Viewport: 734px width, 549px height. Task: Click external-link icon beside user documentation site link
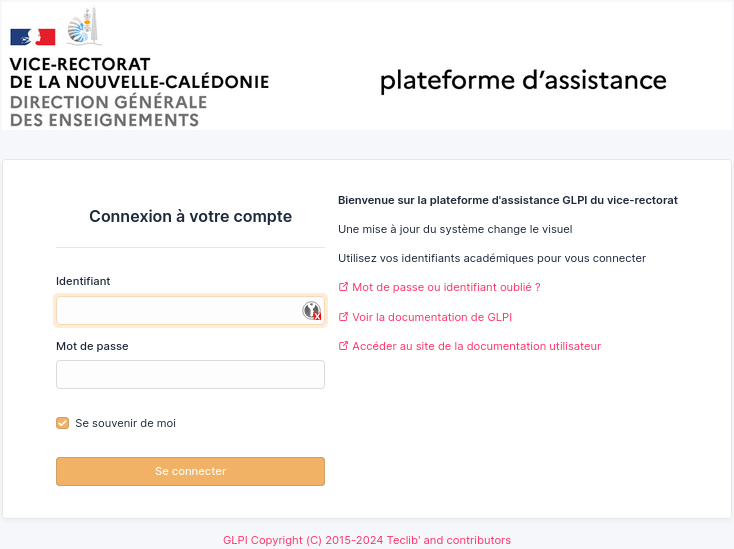coord(343,346)
